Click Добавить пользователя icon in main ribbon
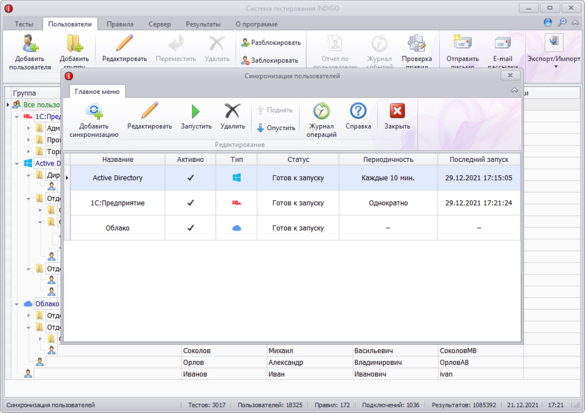Image resolution: width=585 pixels, height=413 pixels. [30, 43]
